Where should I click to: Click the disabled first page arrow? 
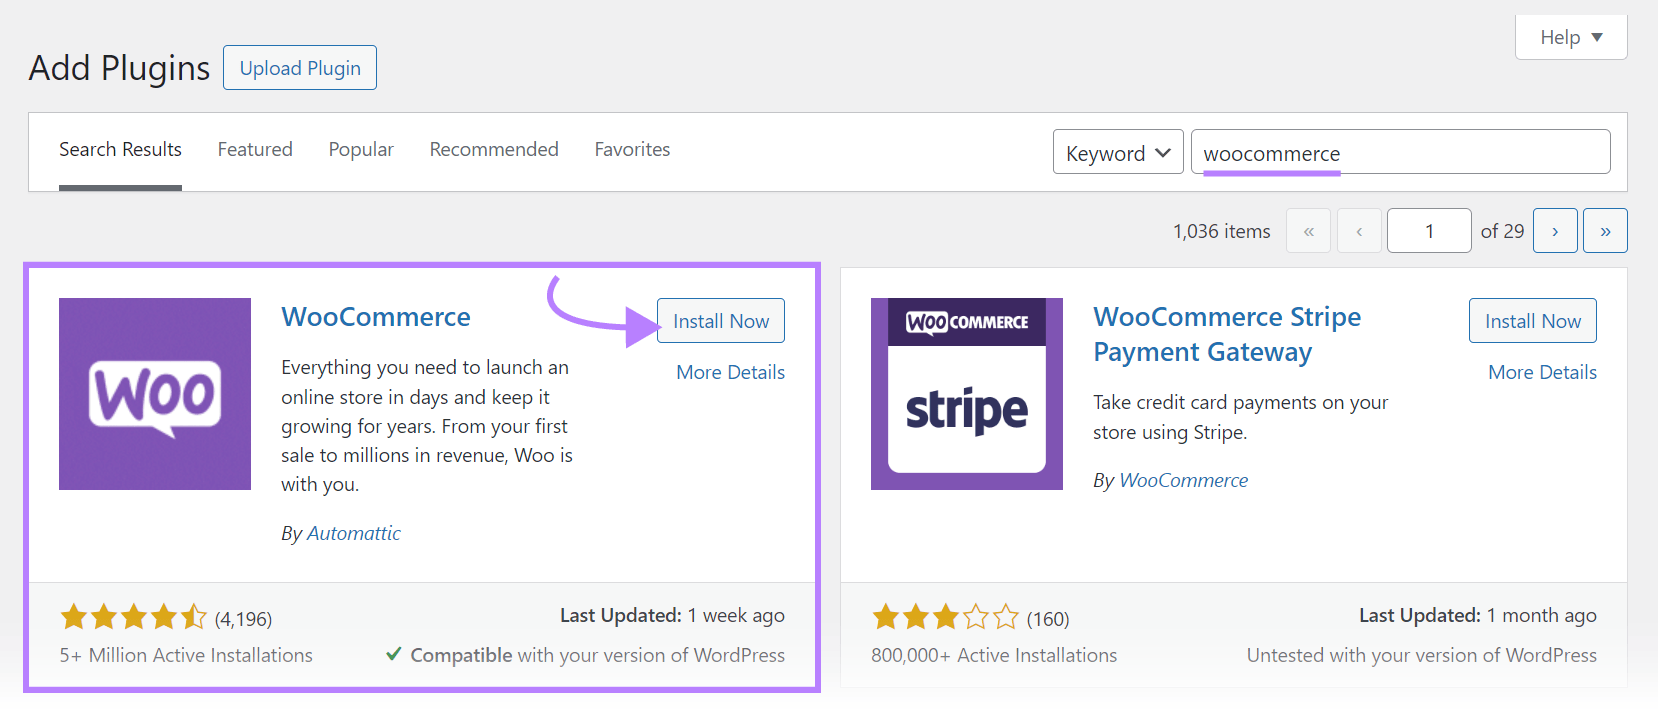tap(1308, 231)
